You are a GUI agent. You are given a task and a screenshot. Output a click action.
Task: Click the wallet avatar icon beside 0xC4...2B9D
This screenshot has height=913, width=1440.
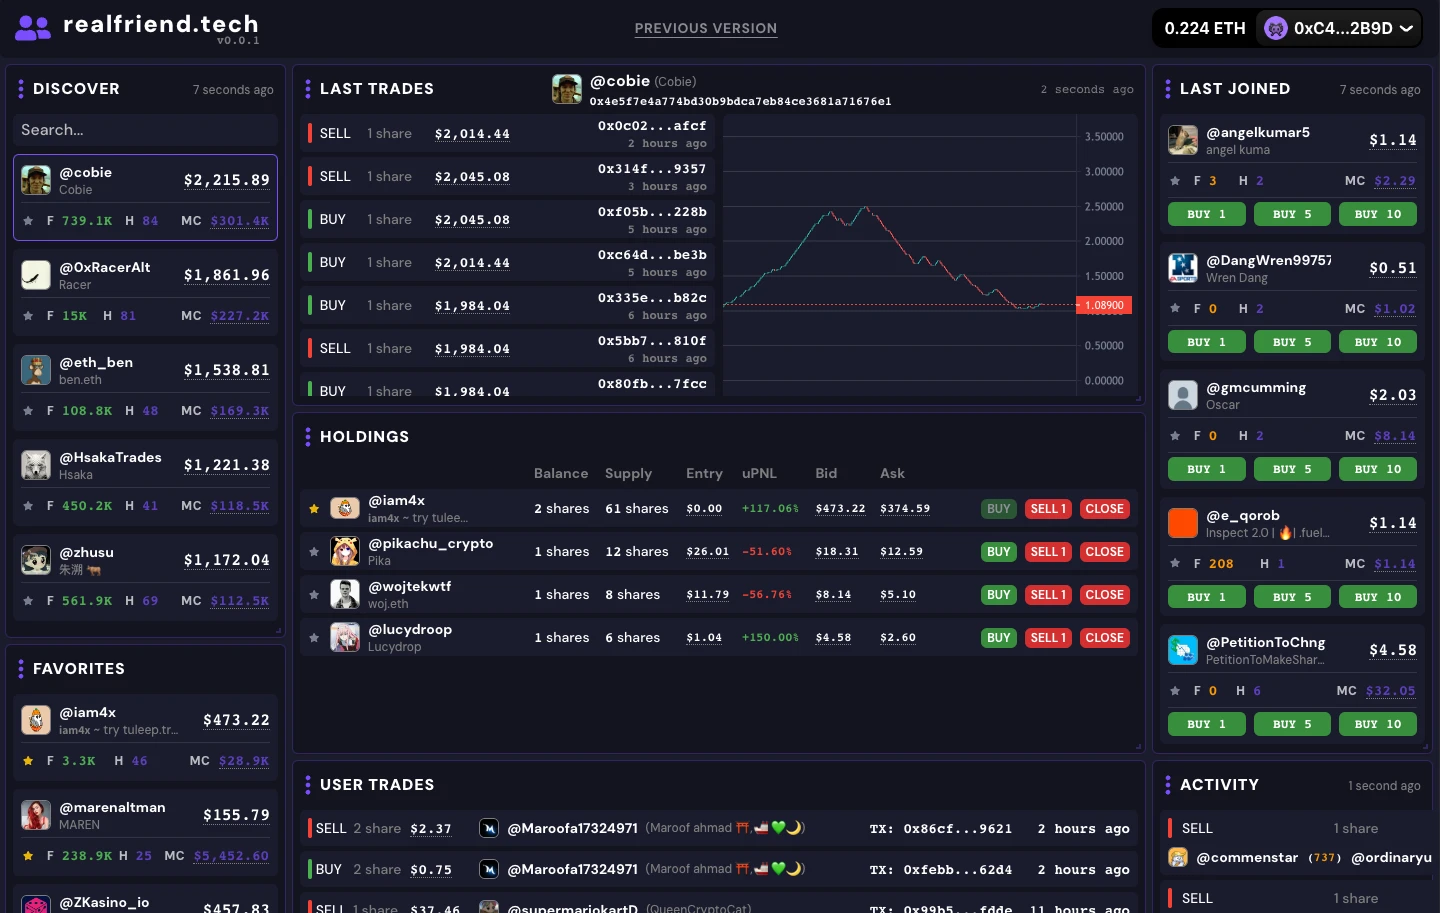(1275, 28)
